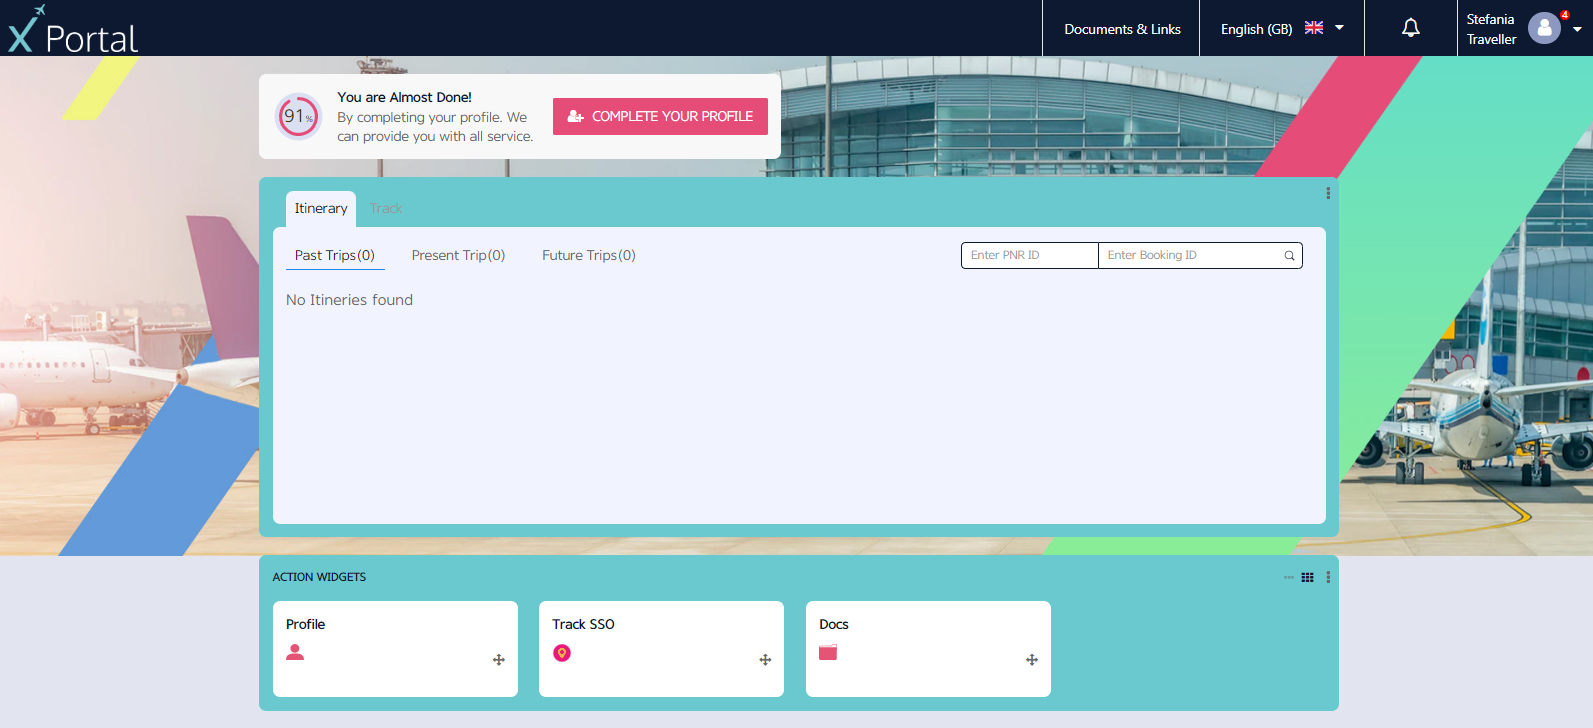Switch Action Widgets to compact row view

pyautogui.click(x=1289, y=577)
